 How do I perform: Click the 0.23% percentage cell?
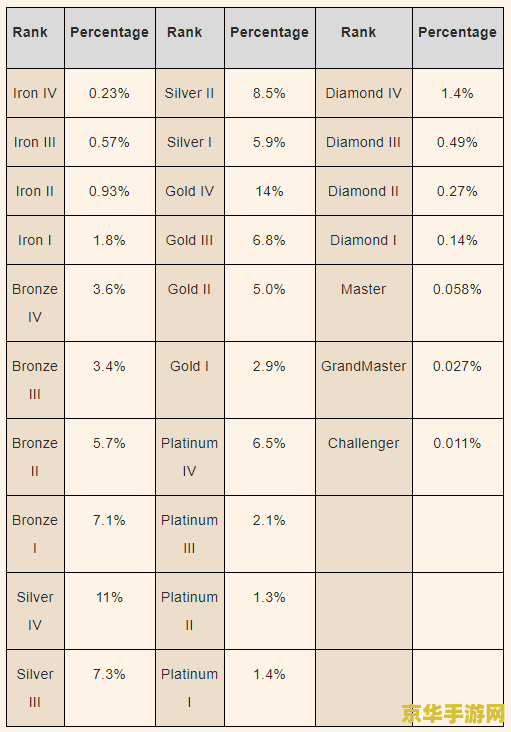coord(110,93)
